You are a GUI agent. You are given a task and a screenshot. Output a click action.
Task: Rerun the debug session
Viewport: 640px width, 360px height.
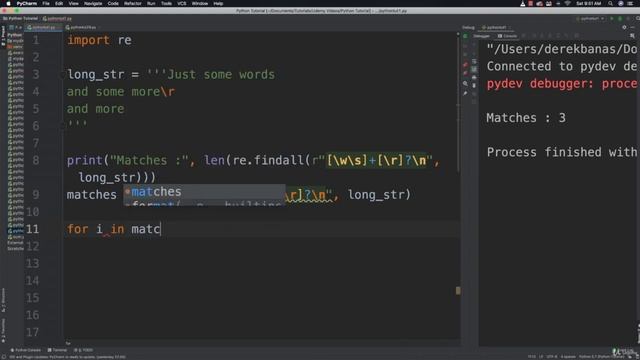pyautogui.click(x=465, y=36)
